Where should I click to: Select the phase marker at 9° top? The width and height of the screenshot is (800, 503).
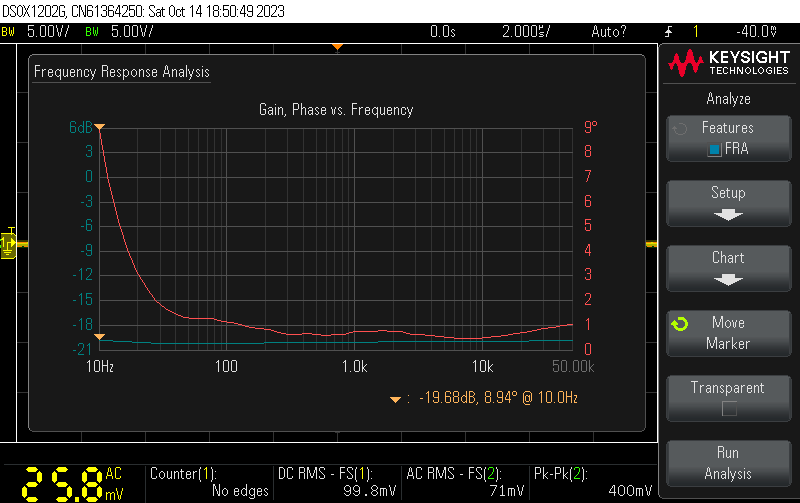coord(99,127)
